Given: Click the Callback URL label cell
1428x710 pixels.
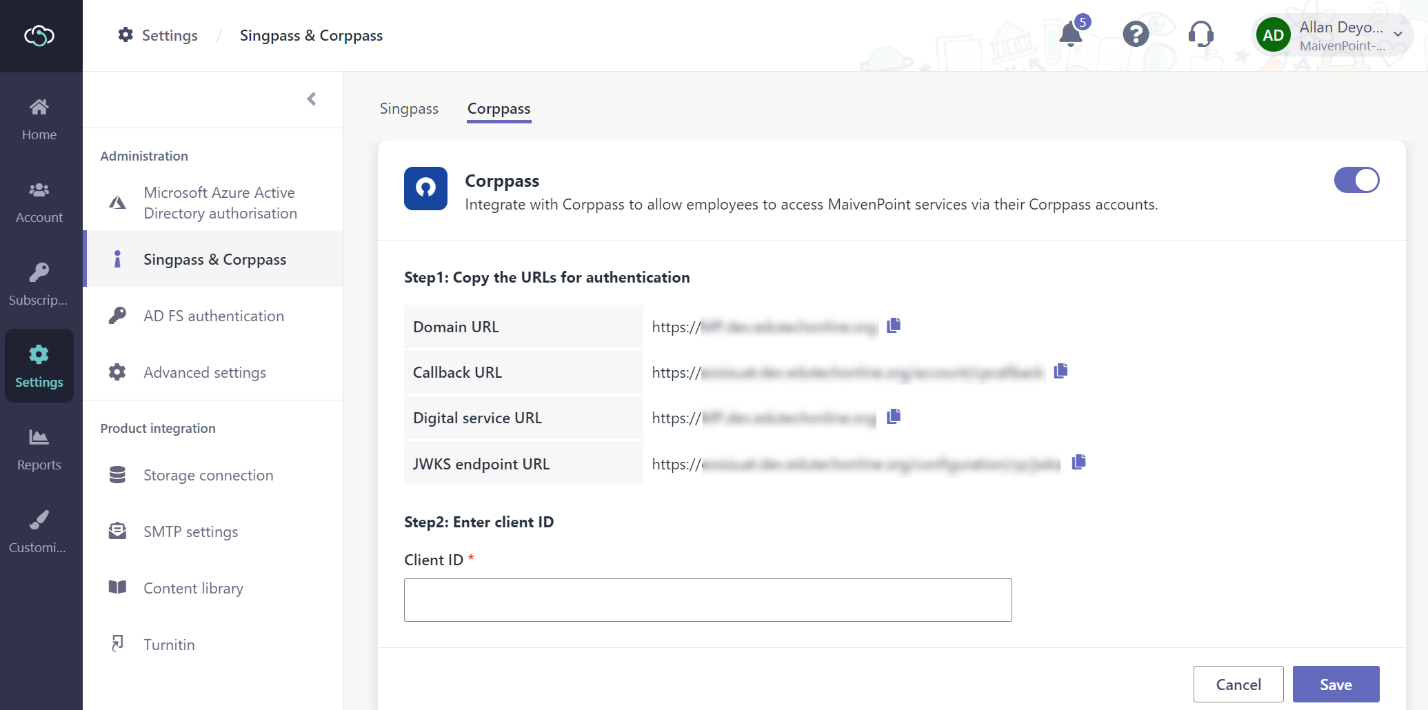Looking at the screenshot, I should click(x=523, y=372).
